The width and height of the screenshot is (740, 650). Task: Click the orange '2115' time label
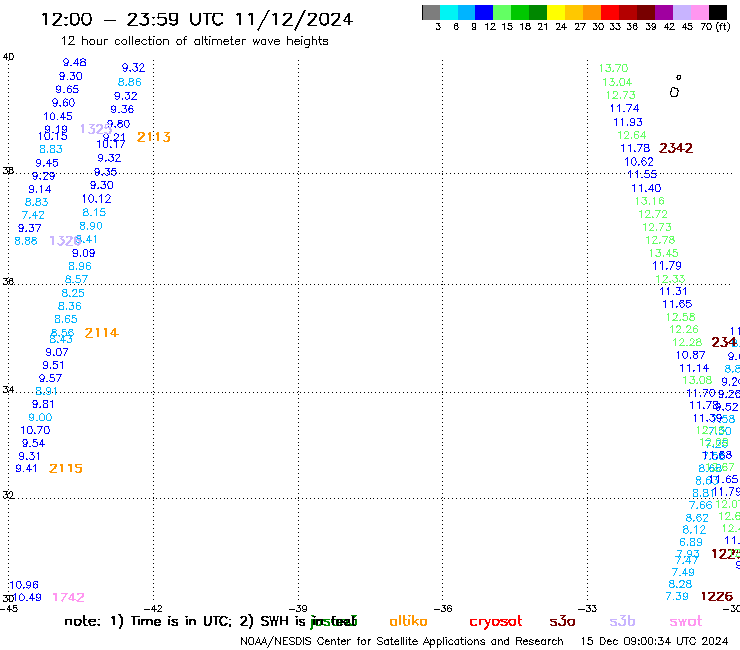click(66, 468)
